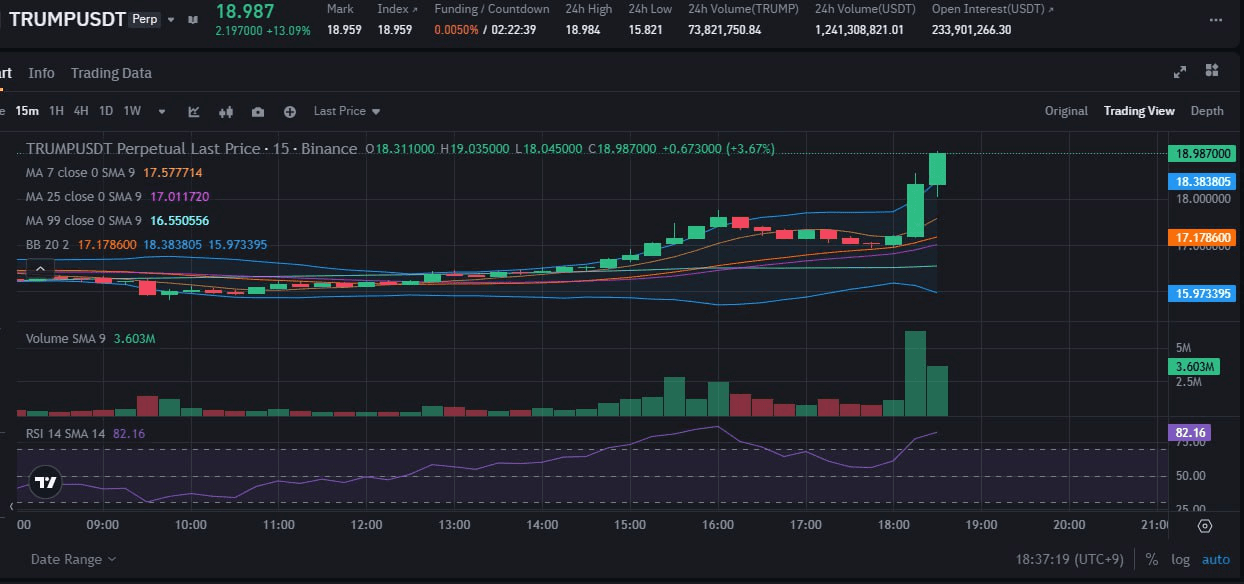
Task: Open the trading rules book icon
Action: [x=193, y=19]
